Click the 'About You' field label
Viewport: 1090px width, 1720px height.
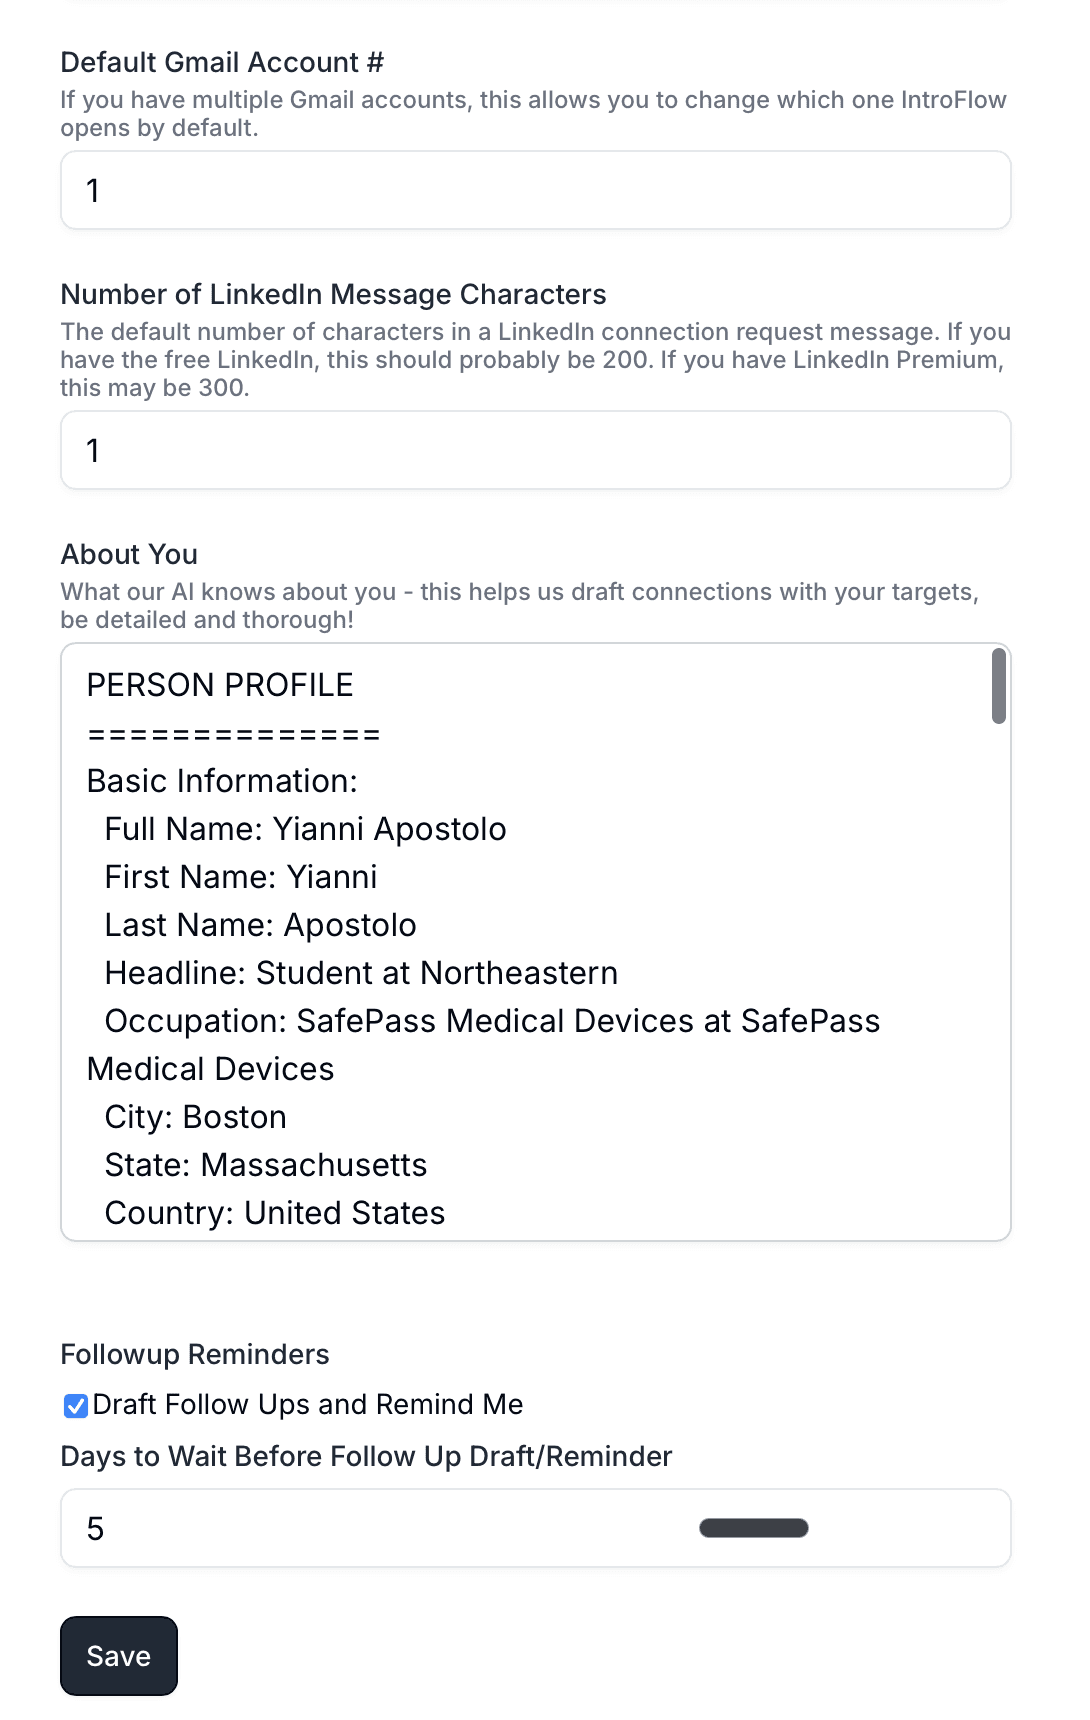pyautogui.click(x=129, y=554)
